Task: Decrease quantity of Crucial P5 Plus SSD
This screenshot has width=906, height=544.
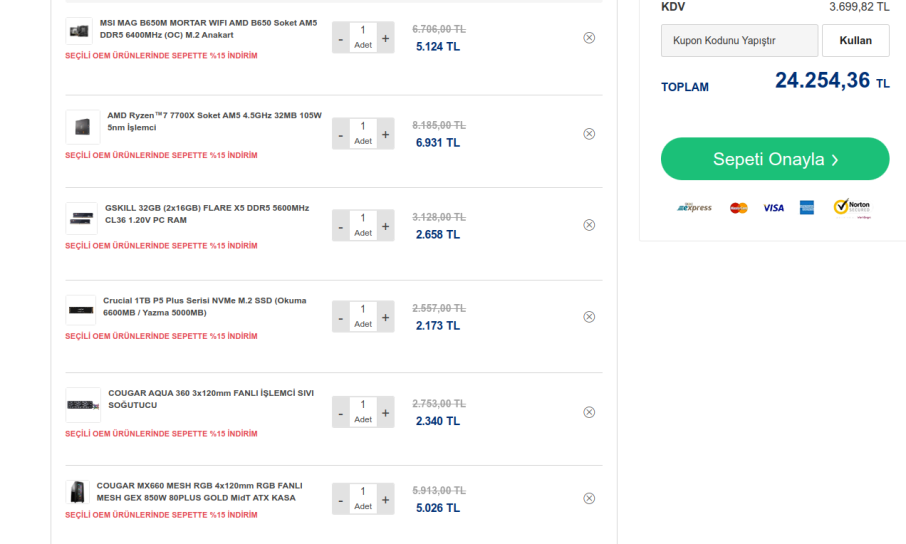Action: 340,317
